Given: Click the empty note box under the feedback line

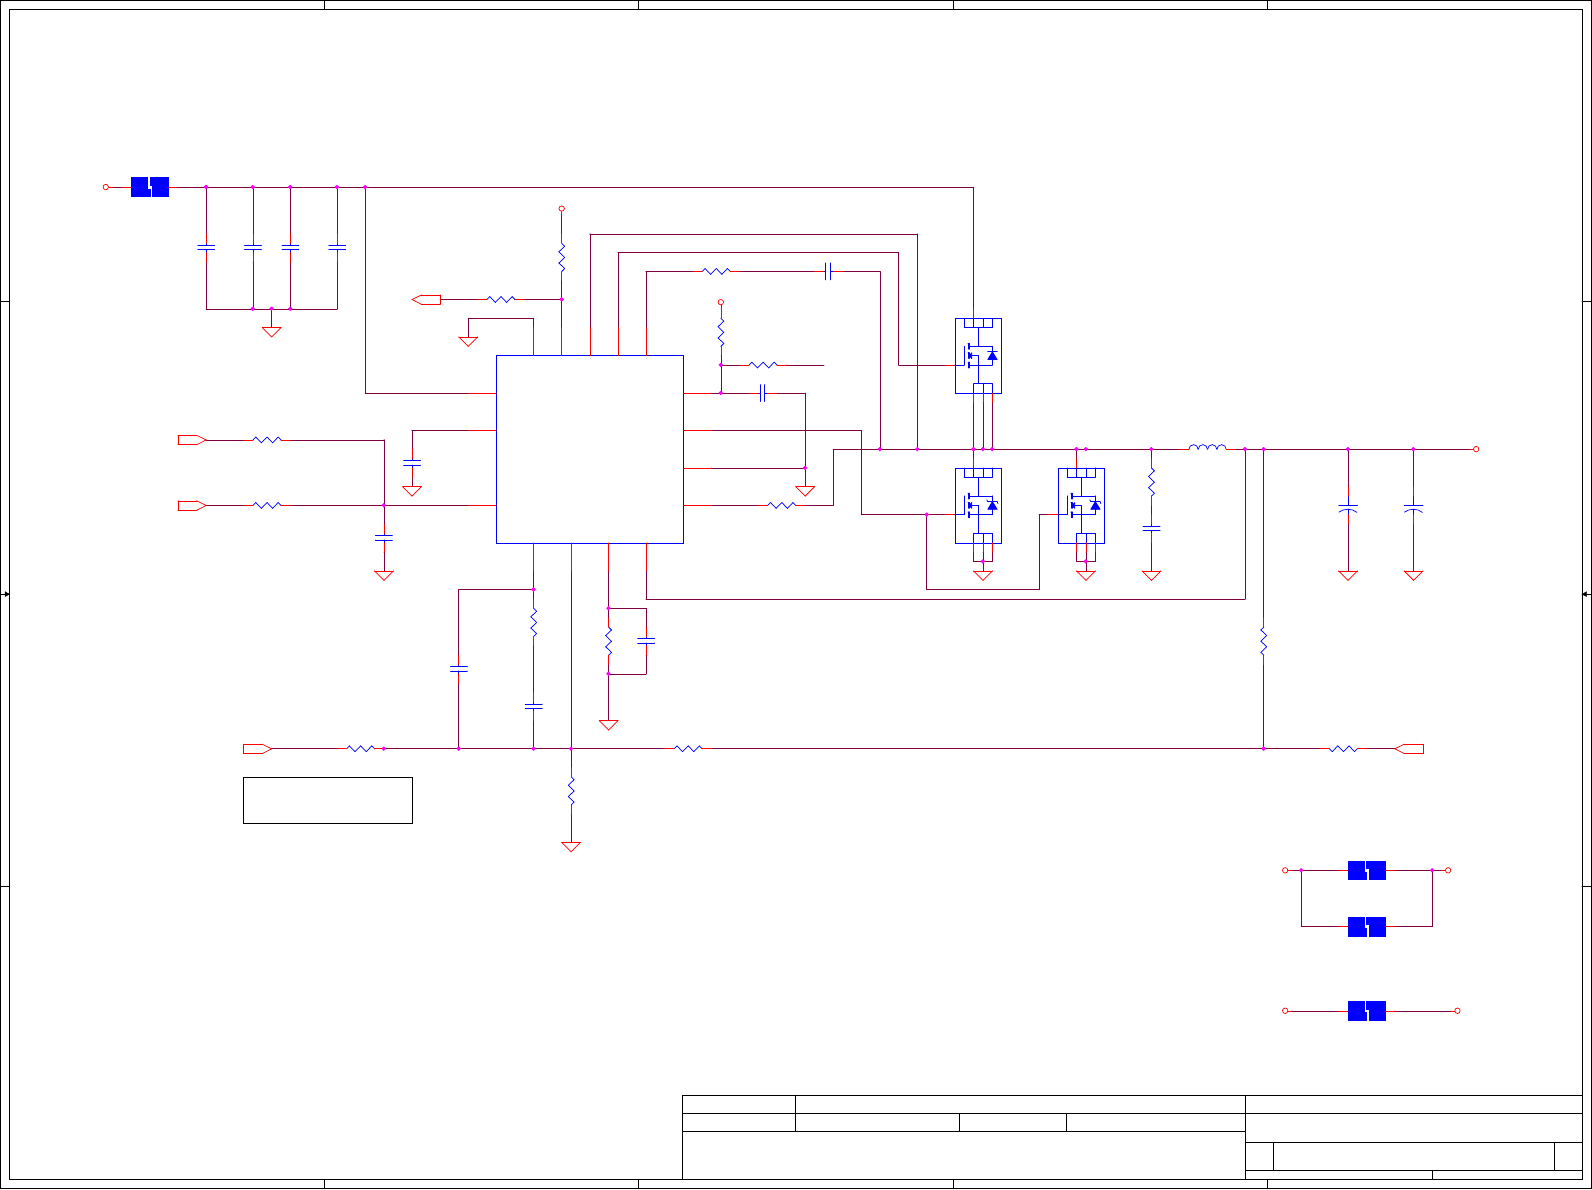Looking at the screenshot, I should click(x=328, y=800).
